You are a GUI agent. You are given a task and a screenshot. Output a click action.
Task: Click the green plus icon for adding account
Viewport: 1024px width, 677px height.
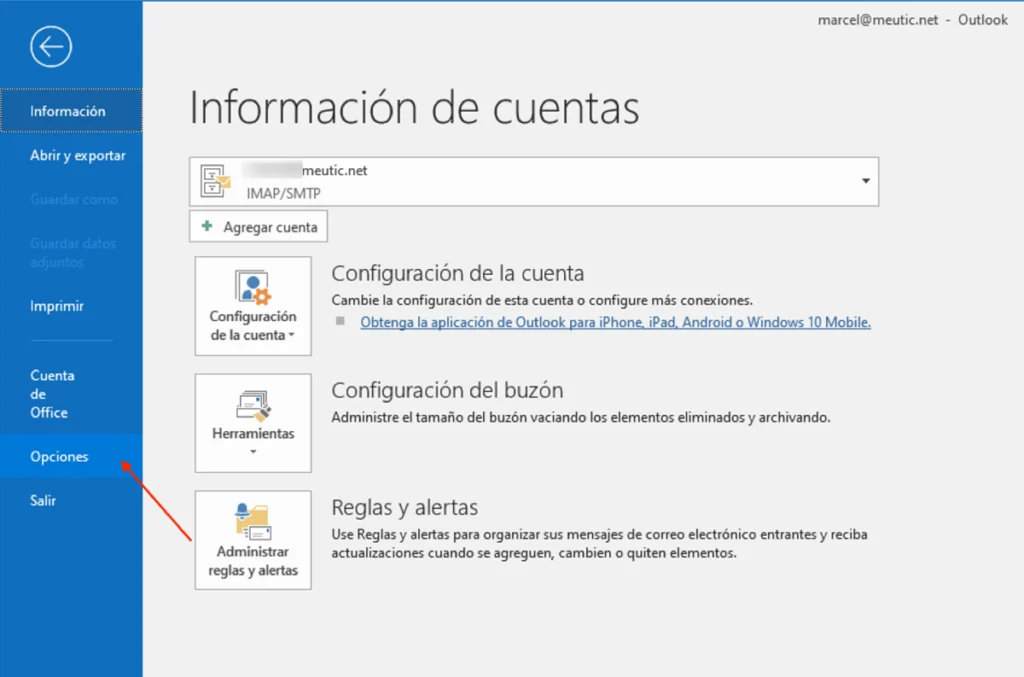(x=207, y=227)
